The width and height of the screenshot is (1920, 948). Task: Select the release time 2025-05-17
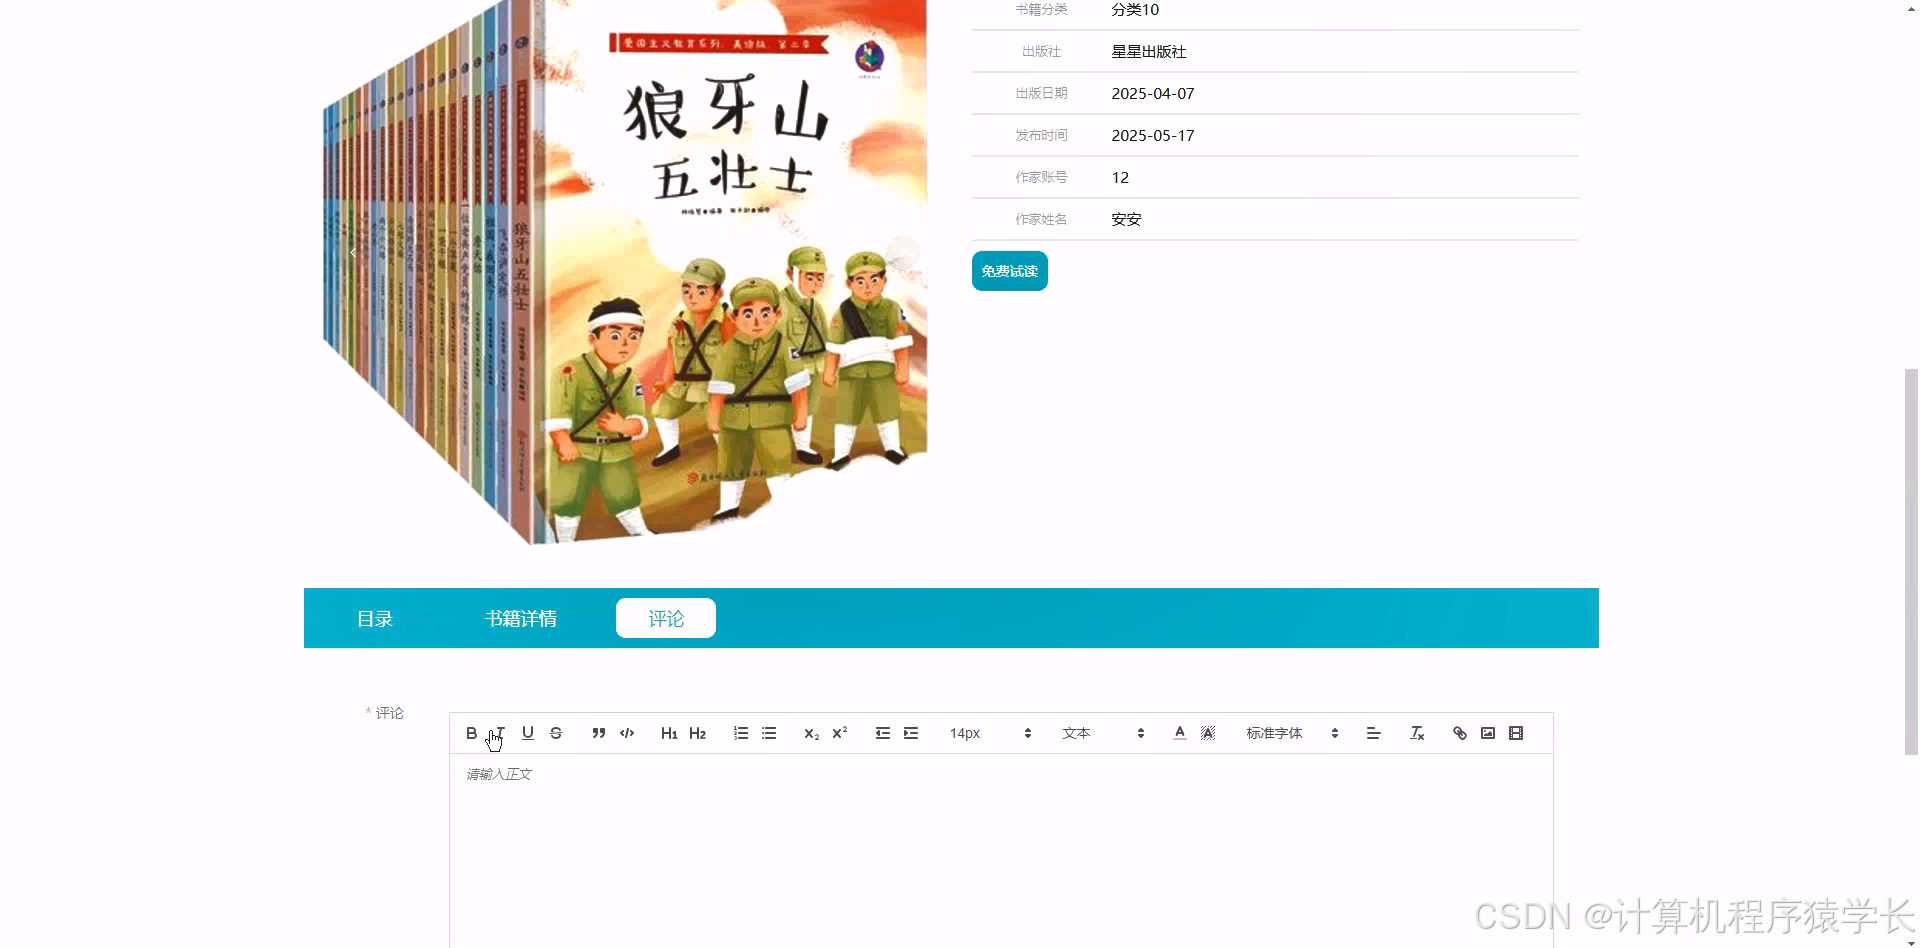[1153, 135]
